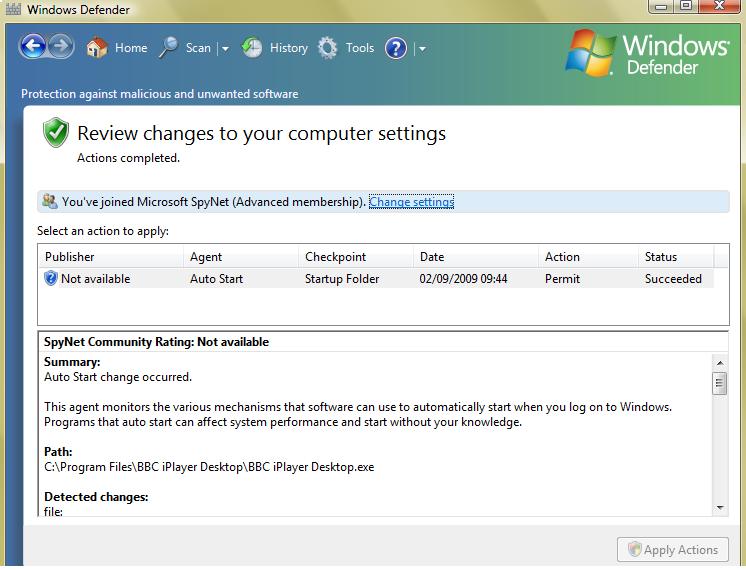Click the Scan toolbar label
The height and width of the screenshot is (570, 746).
tap(198, 48)
